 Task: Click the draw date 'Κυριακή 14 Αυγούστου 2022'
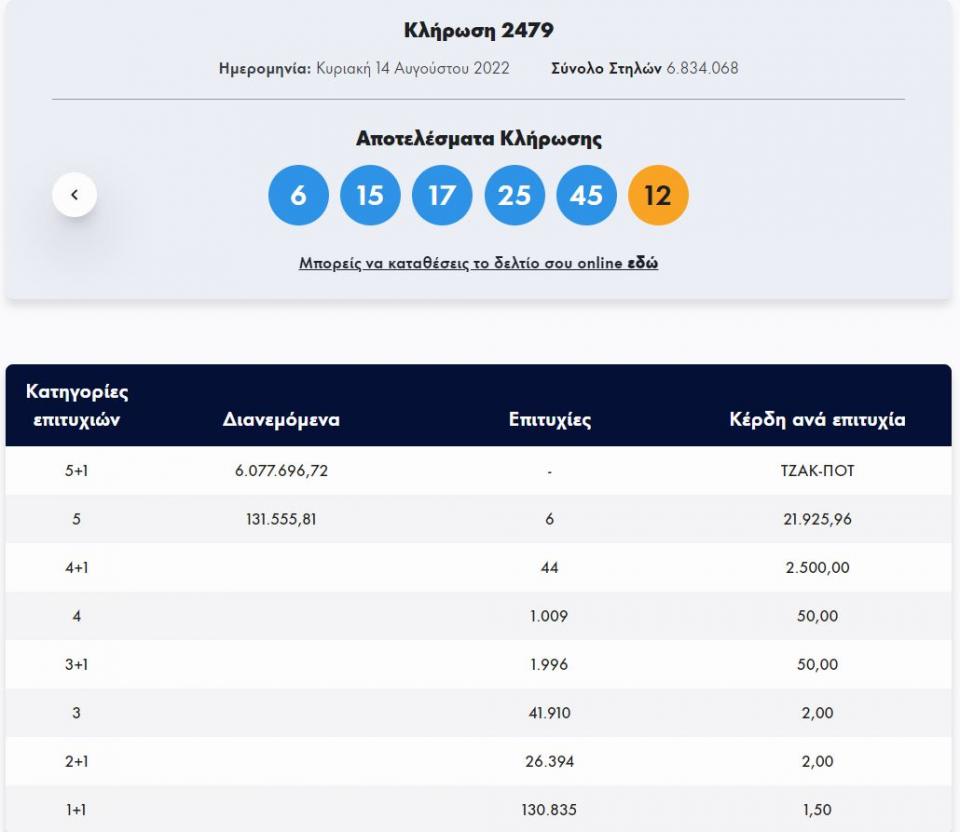pos(412,69)
